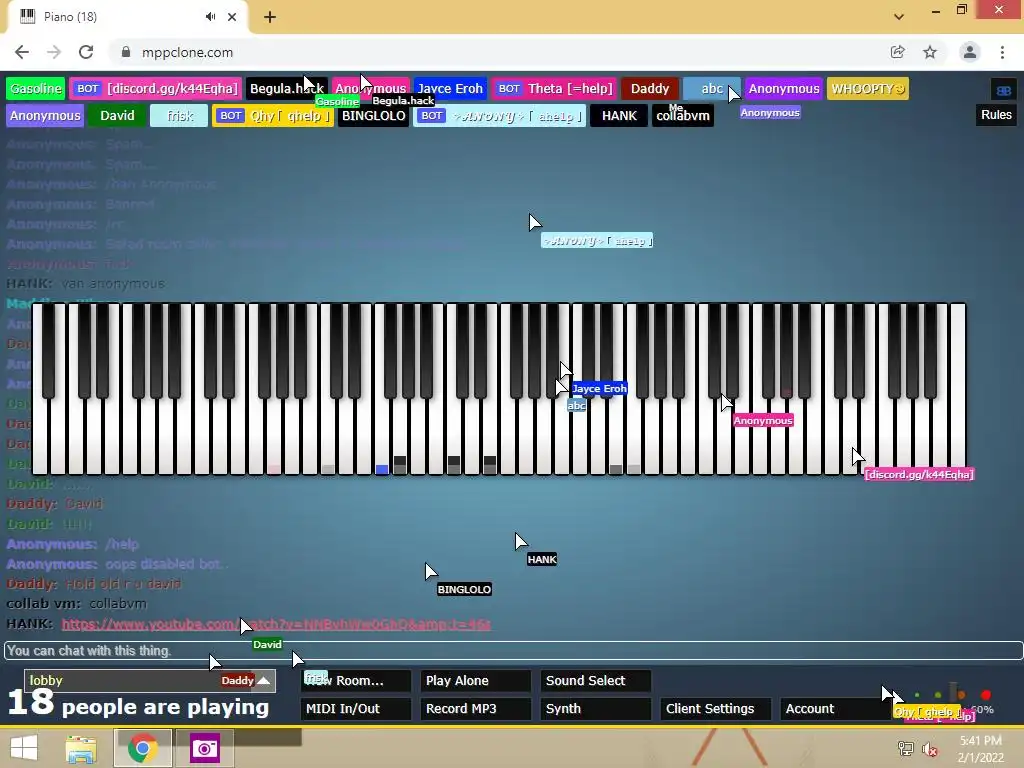The image size is (1024, 768).
Task: Open the tab search chevron
Action: point(899,17)
